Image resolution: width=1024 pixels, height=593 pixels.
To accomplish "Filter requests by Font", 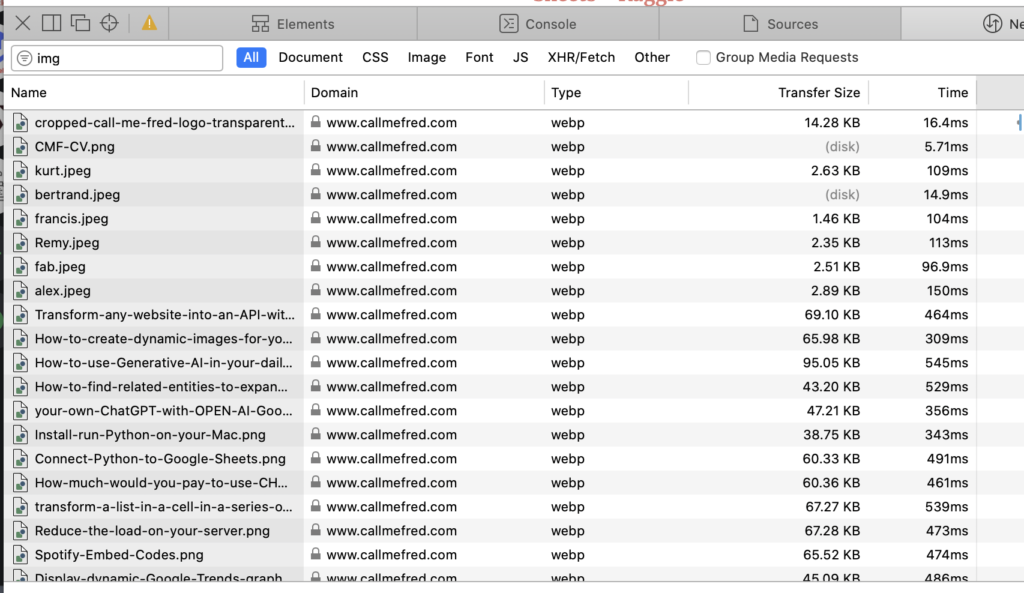I will coord(479,57).
